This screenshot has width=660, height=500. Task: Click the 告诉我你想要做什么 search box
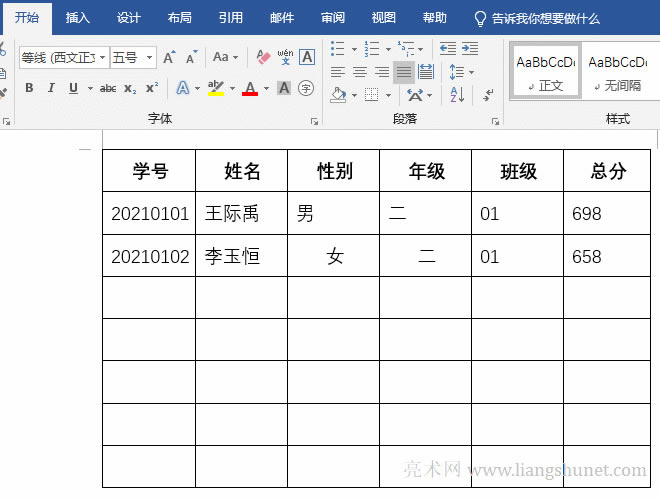coord(537,19)
